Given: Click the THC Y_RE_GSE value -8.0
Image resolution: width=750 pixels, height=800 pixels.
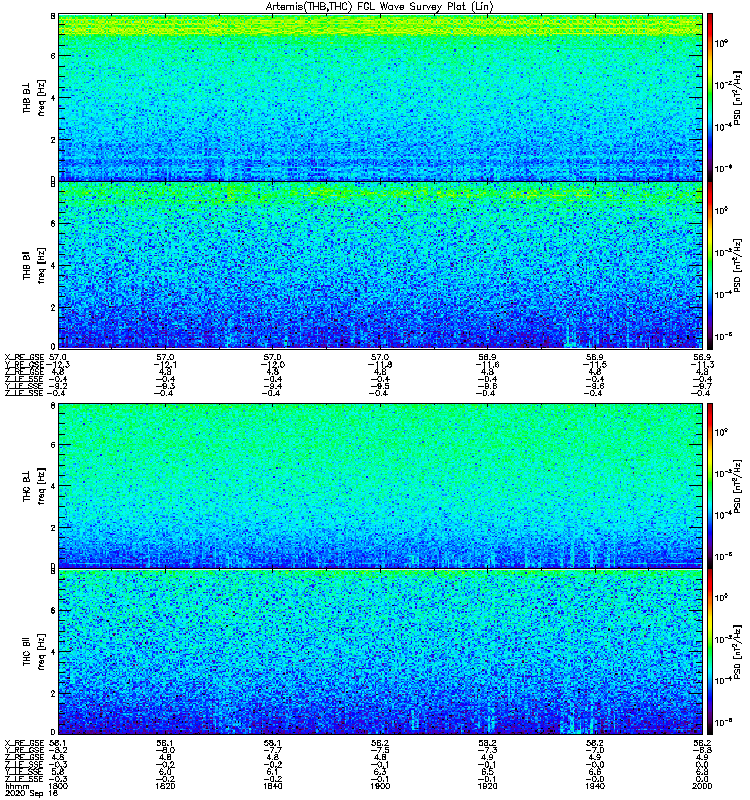Looking at the screenshot, I should 165,751.
